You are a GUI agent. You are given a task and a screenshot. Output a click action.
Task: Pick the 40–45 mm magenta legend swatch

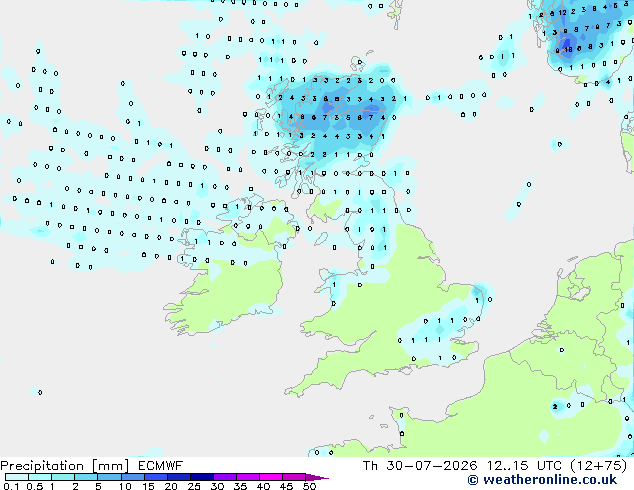point(271,477)
